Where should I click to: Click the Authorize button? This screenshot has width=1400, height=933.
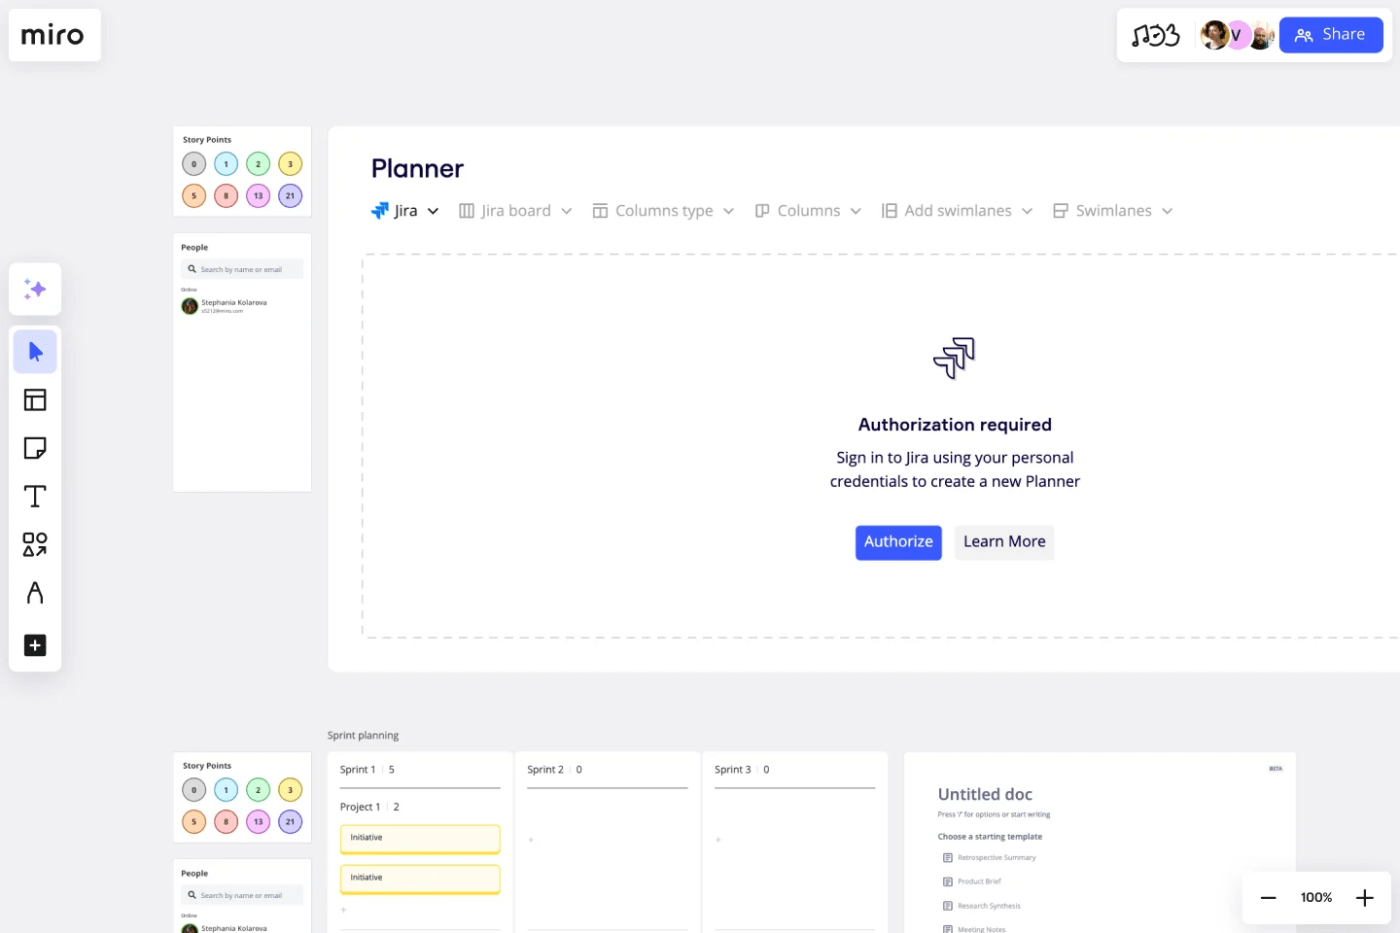[898, 542]
